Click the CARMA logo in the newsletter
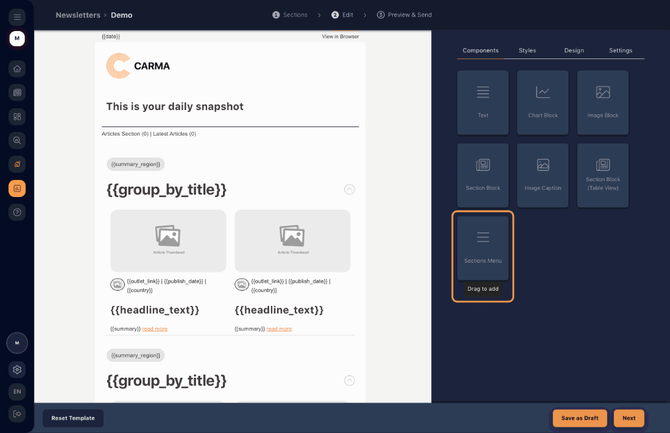 [x=138, y=66]
